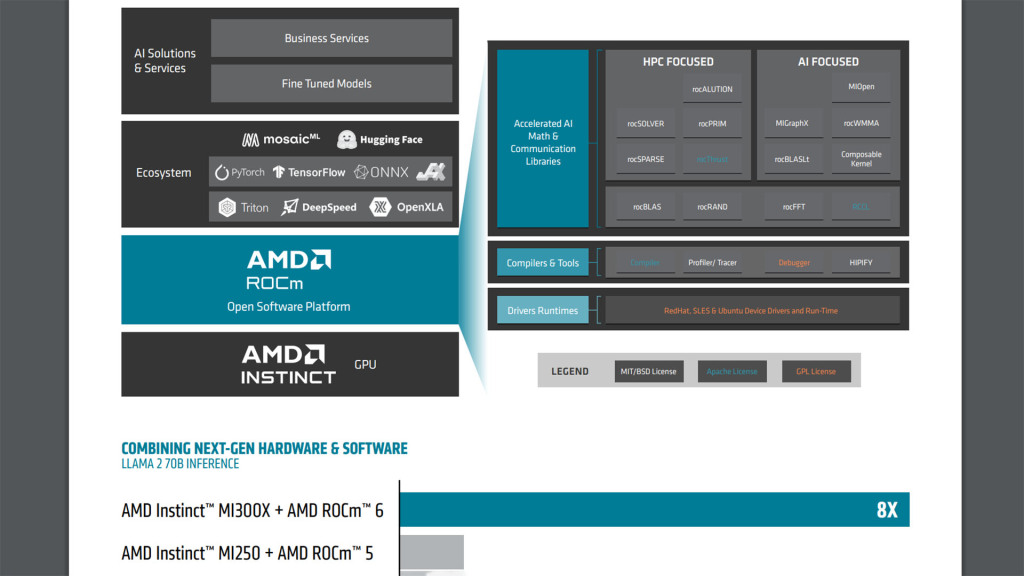Click the LLAMA 2 70B INFERENCE subtitle
This screenshot has width=1024, height=576.
[180, 464]
